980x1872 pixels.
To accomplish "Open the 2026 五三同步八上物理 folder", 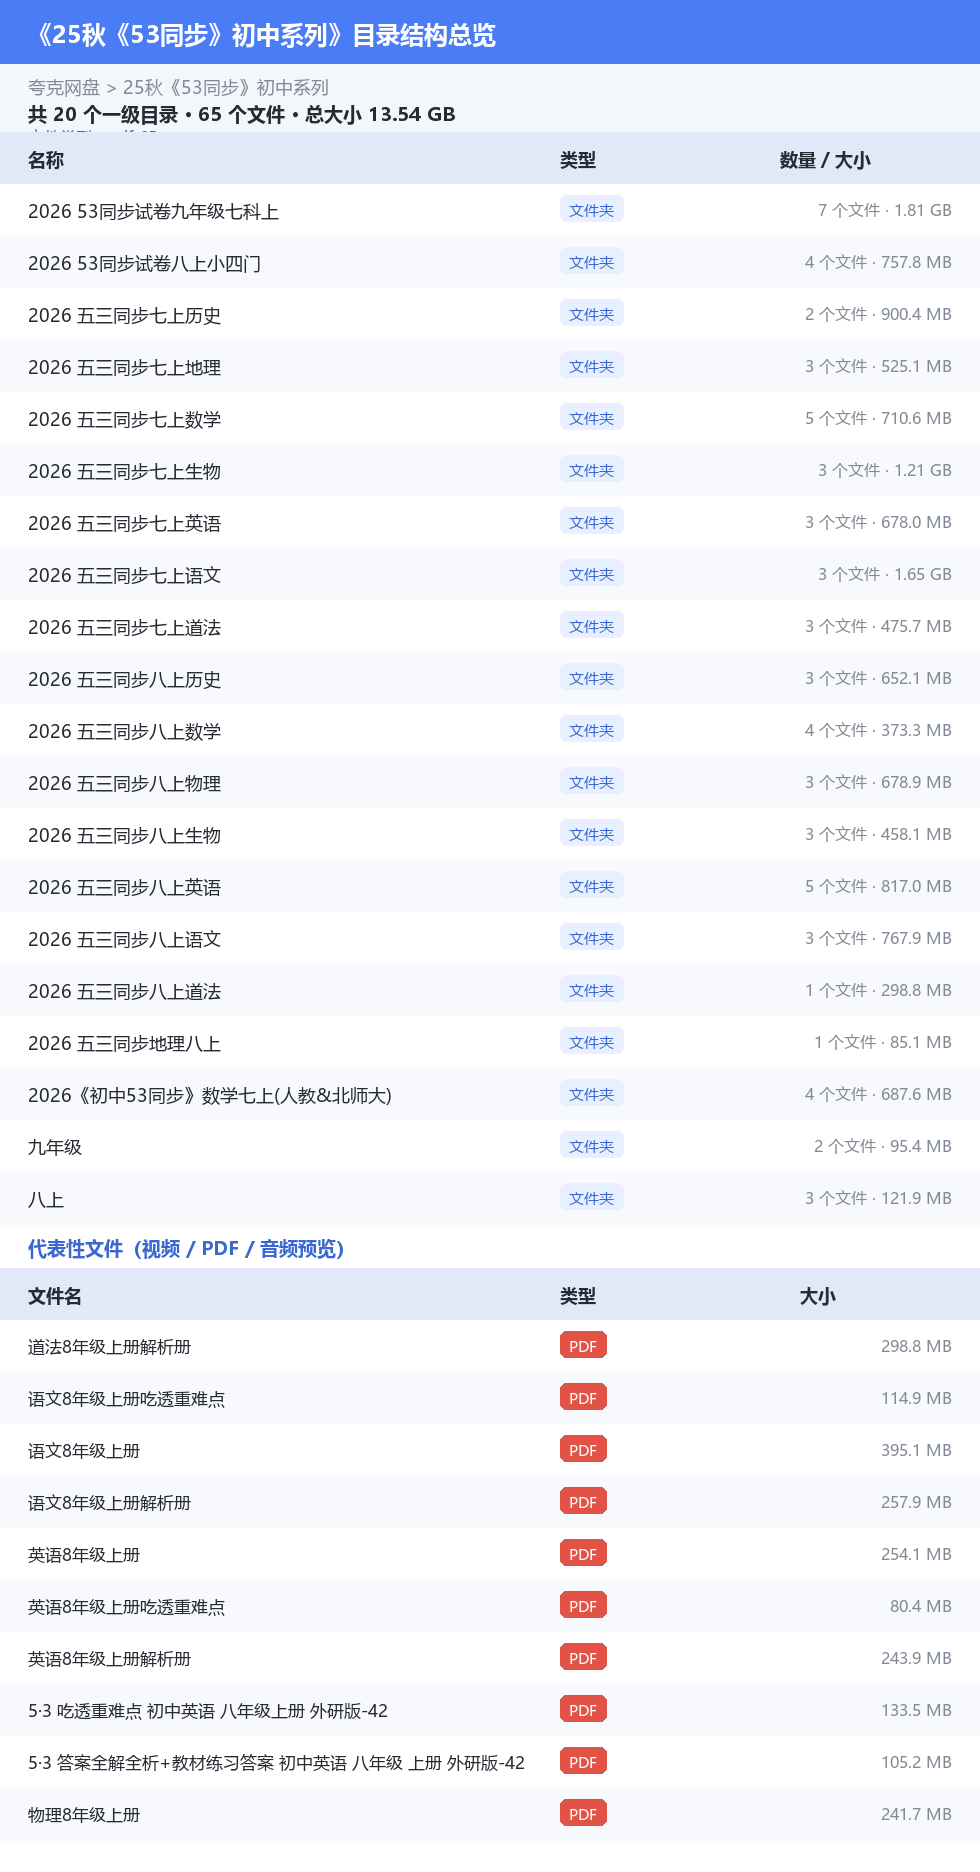I will point(124,783).
